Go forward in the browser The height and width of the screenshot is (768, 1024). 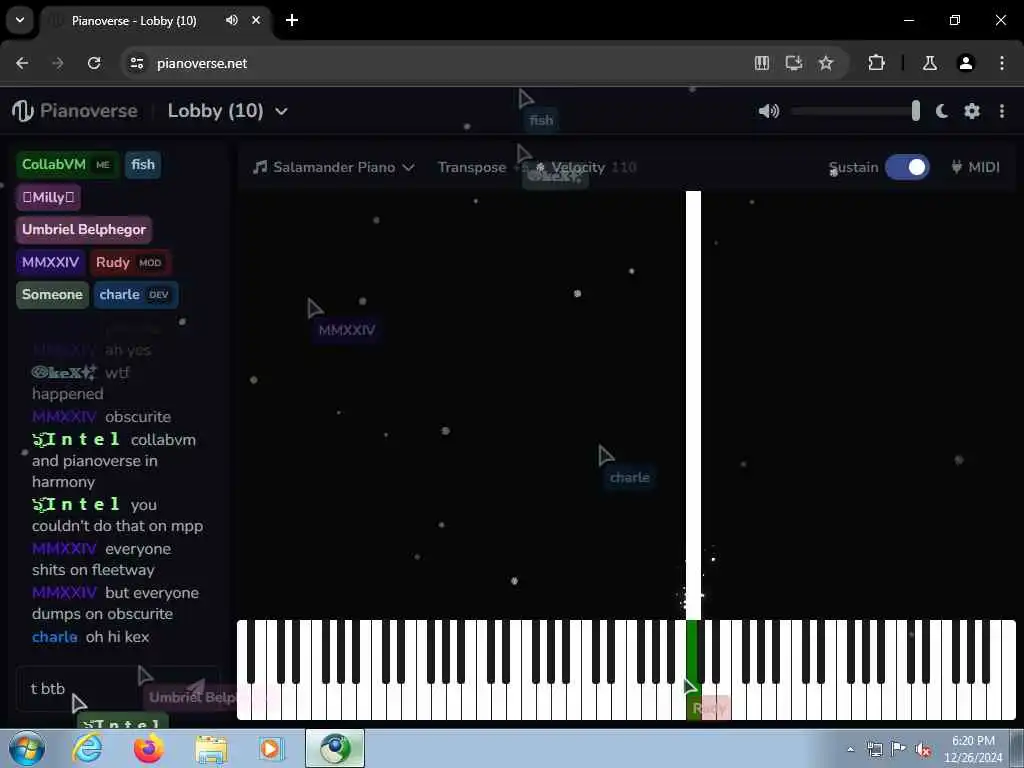(57, 63)
